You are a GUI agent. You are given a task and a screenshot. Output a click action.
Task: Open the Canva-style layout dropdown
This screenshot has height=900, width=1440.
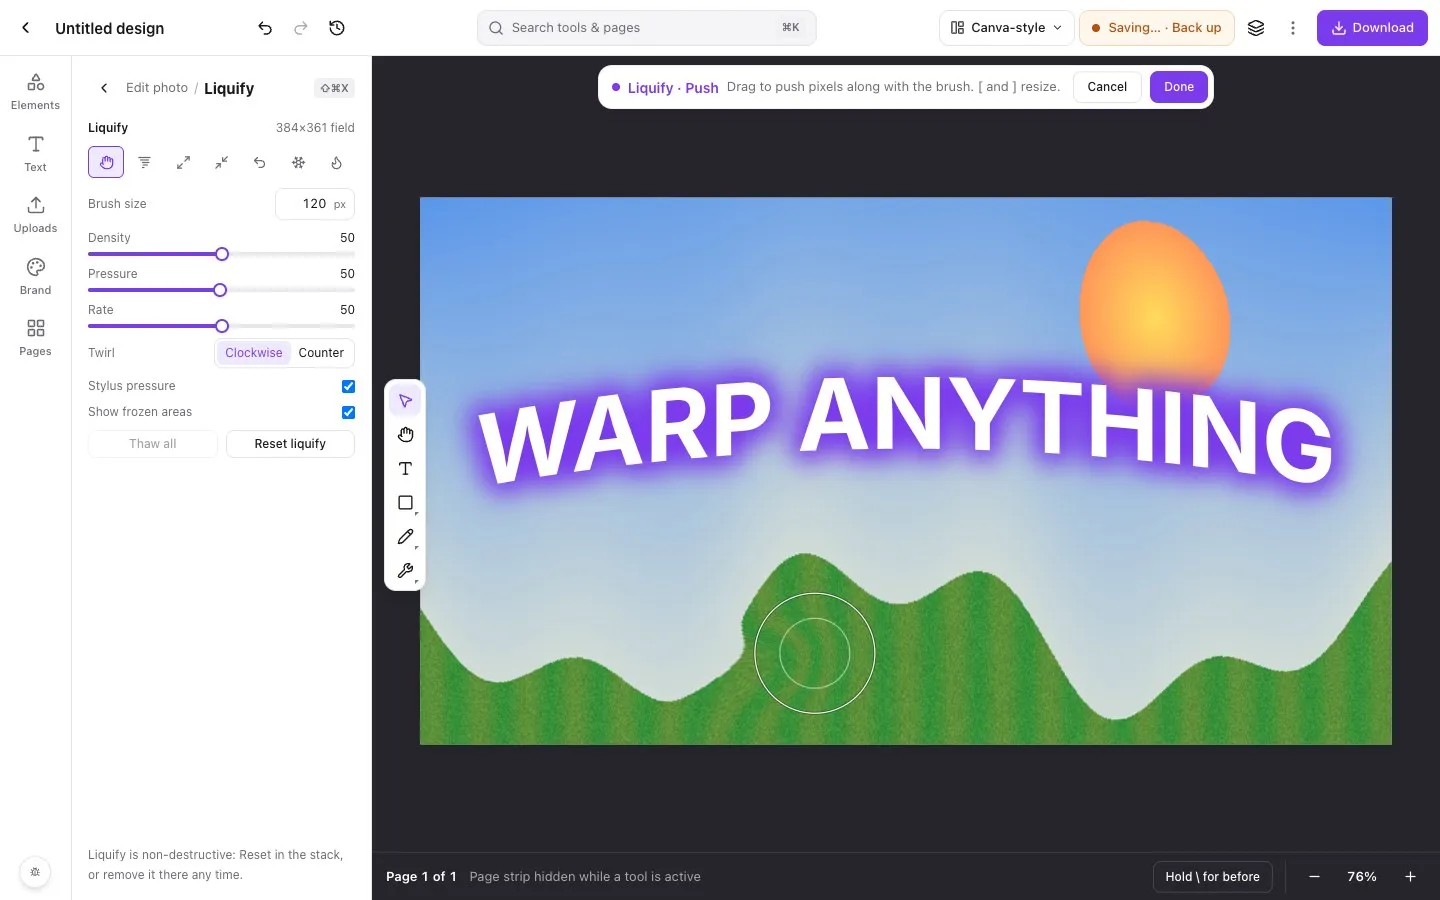point(1006,28)
